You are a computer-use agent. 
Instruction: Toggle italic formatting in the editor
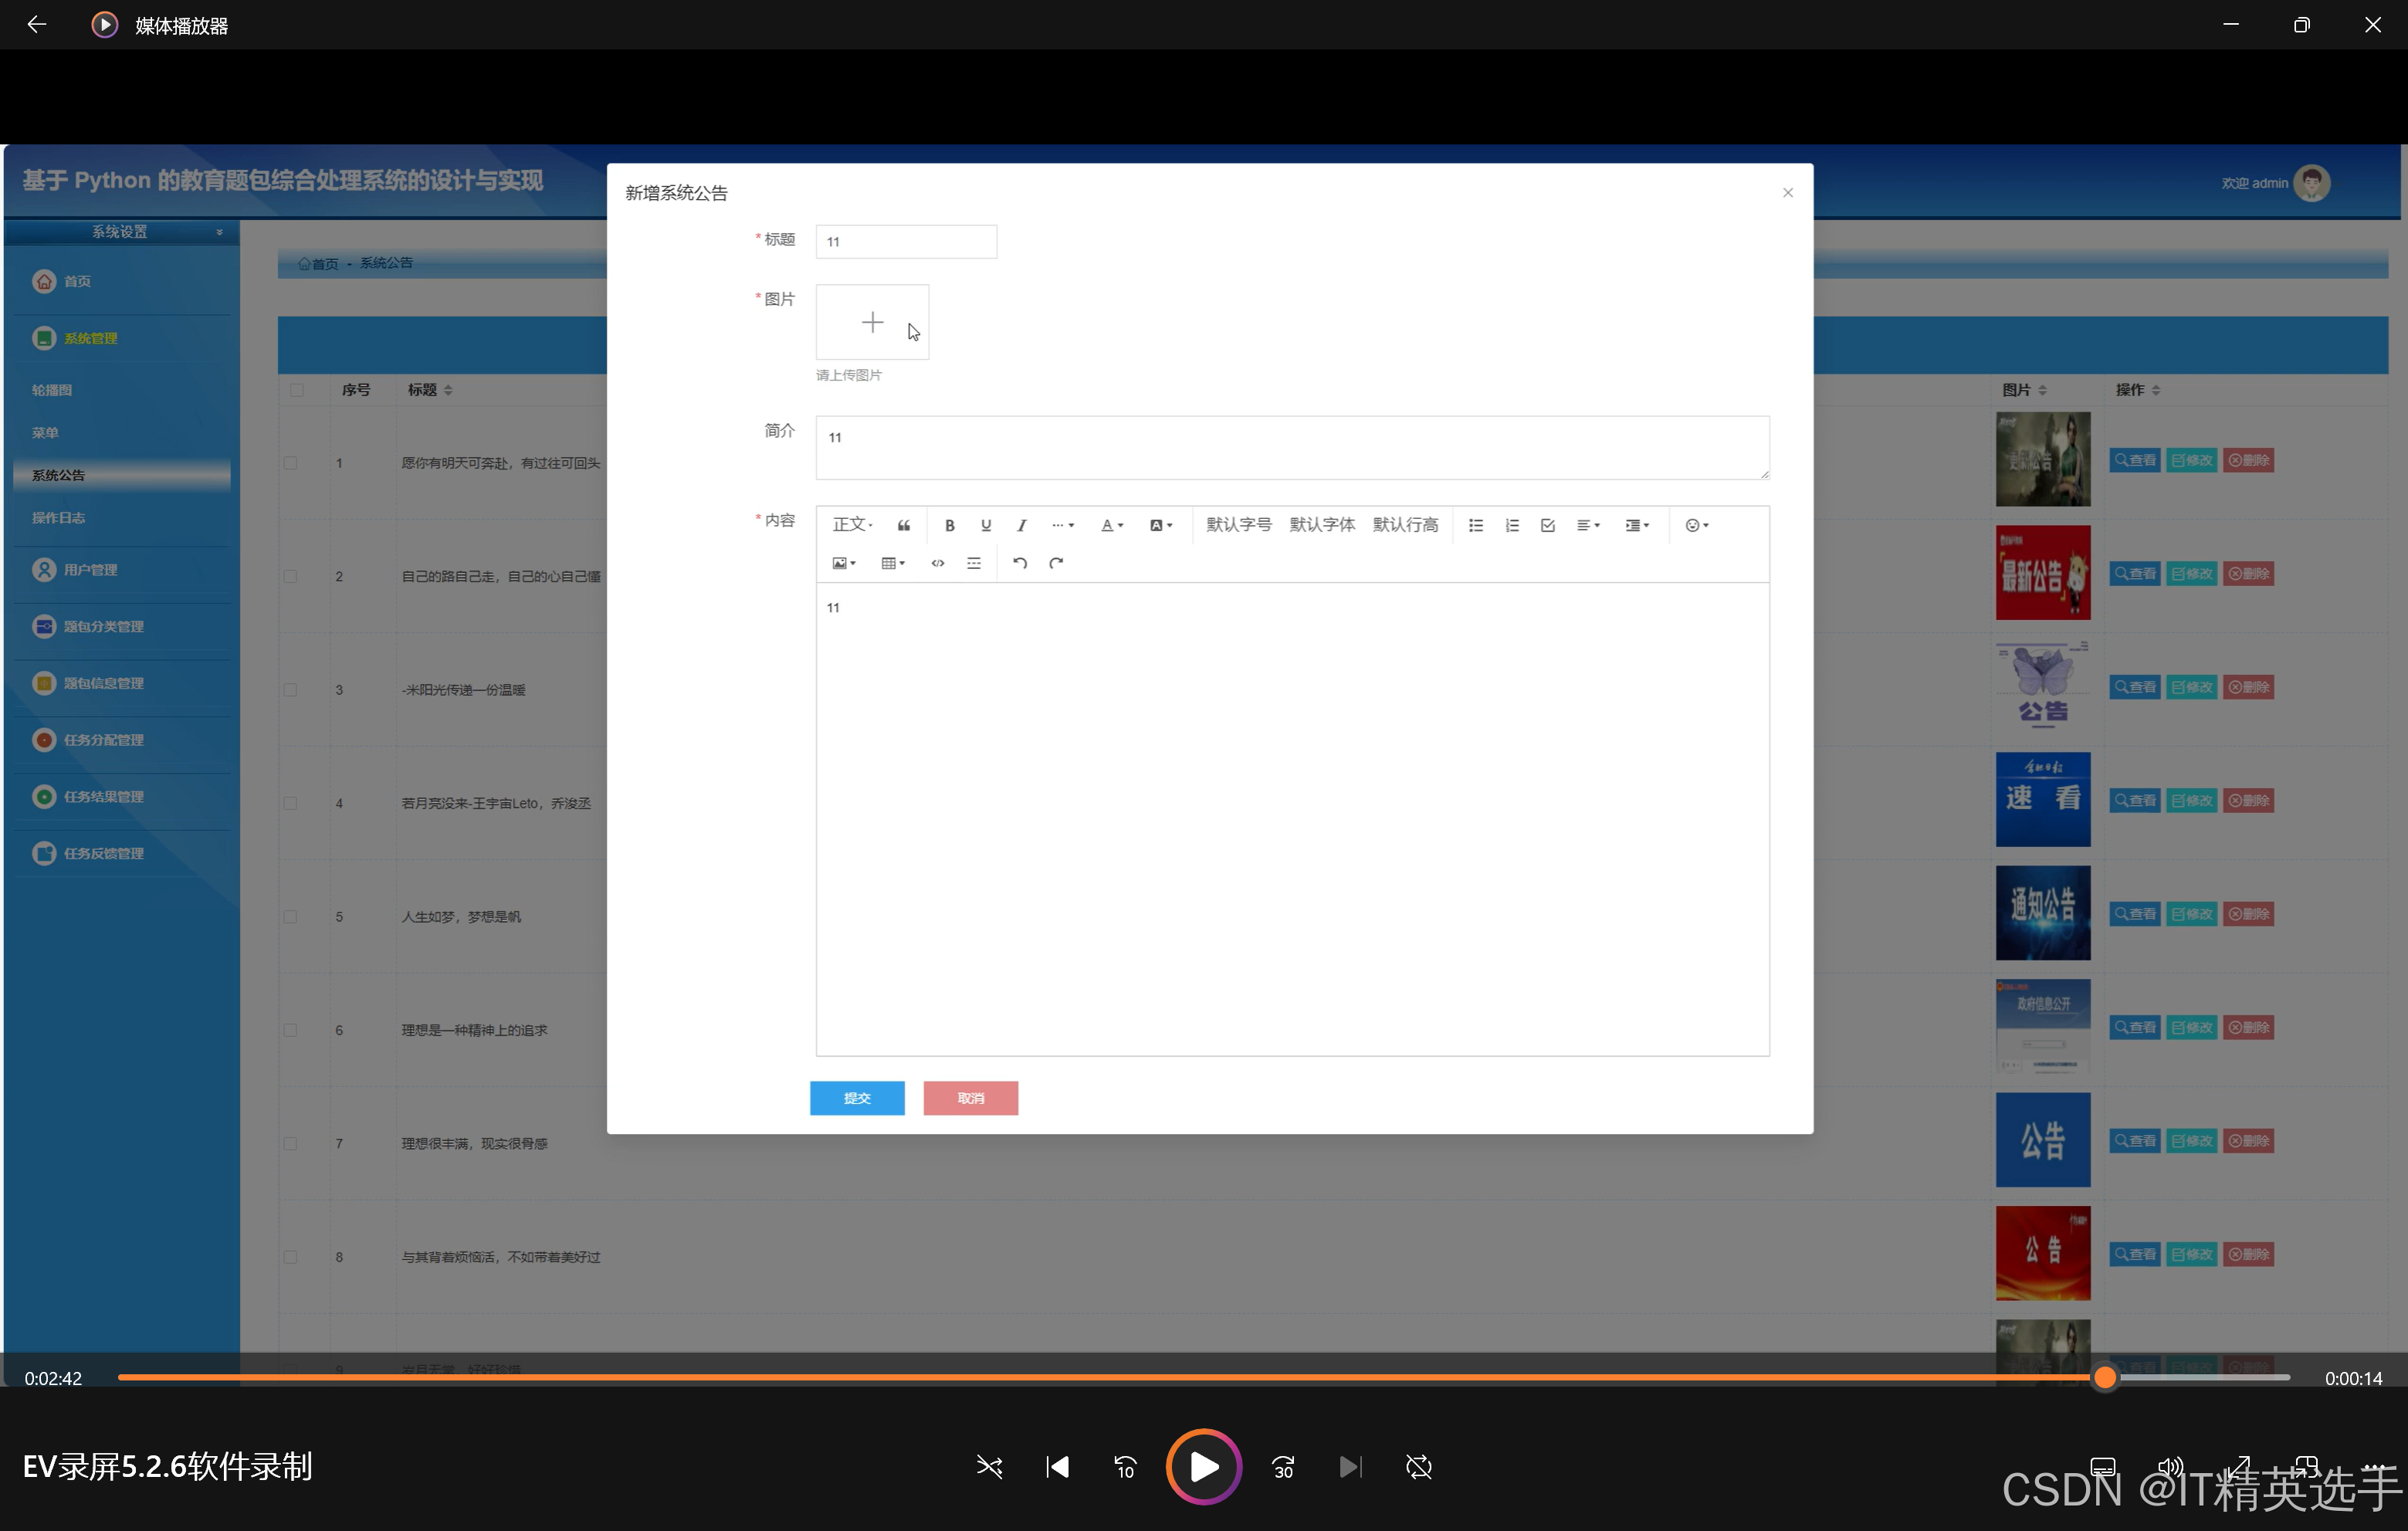(1021, 525)
